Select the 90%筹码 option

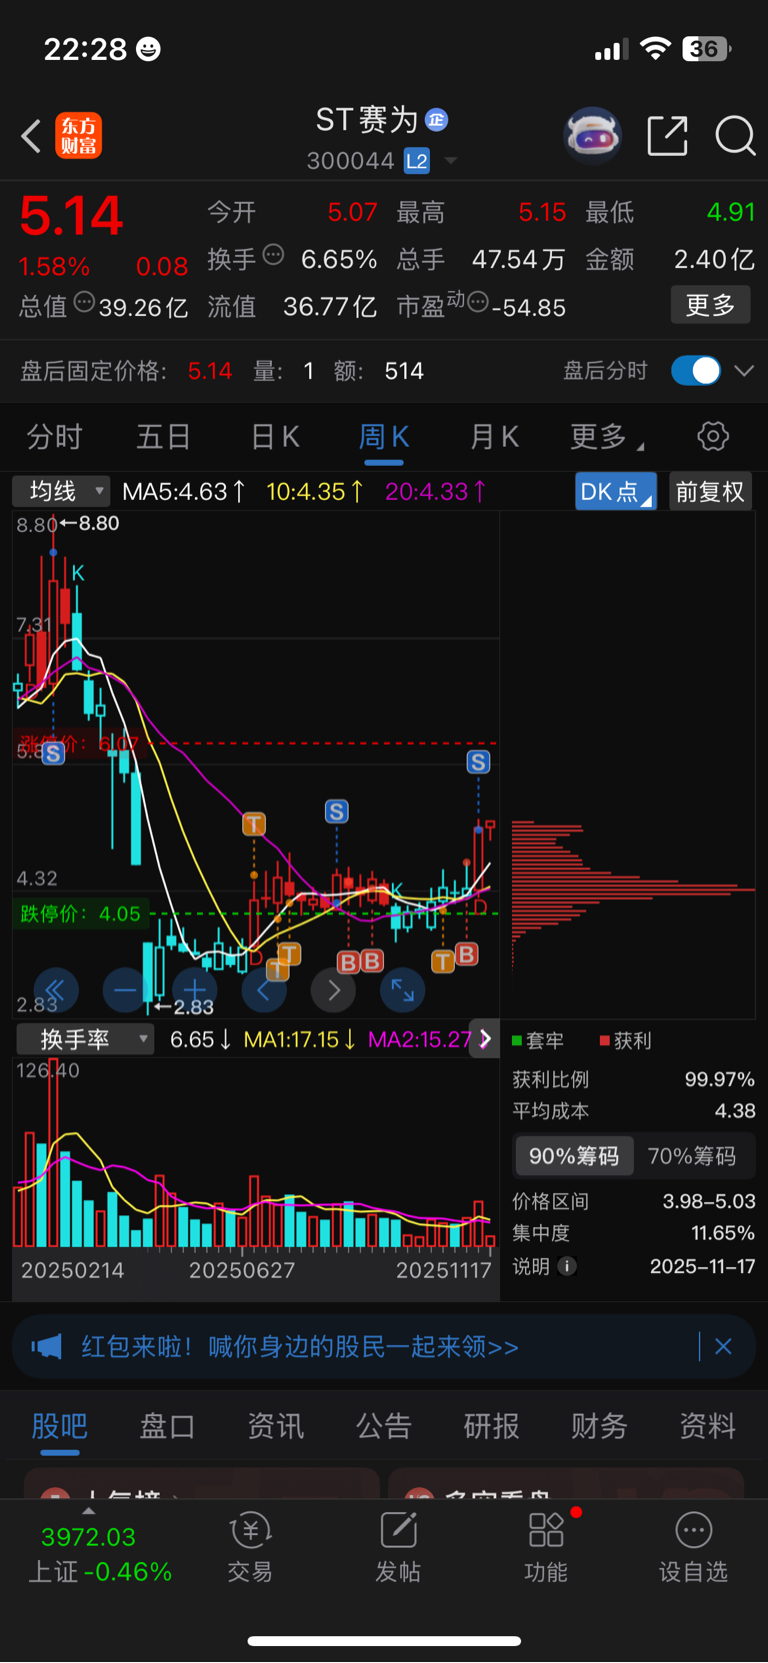coord(574,1156)
